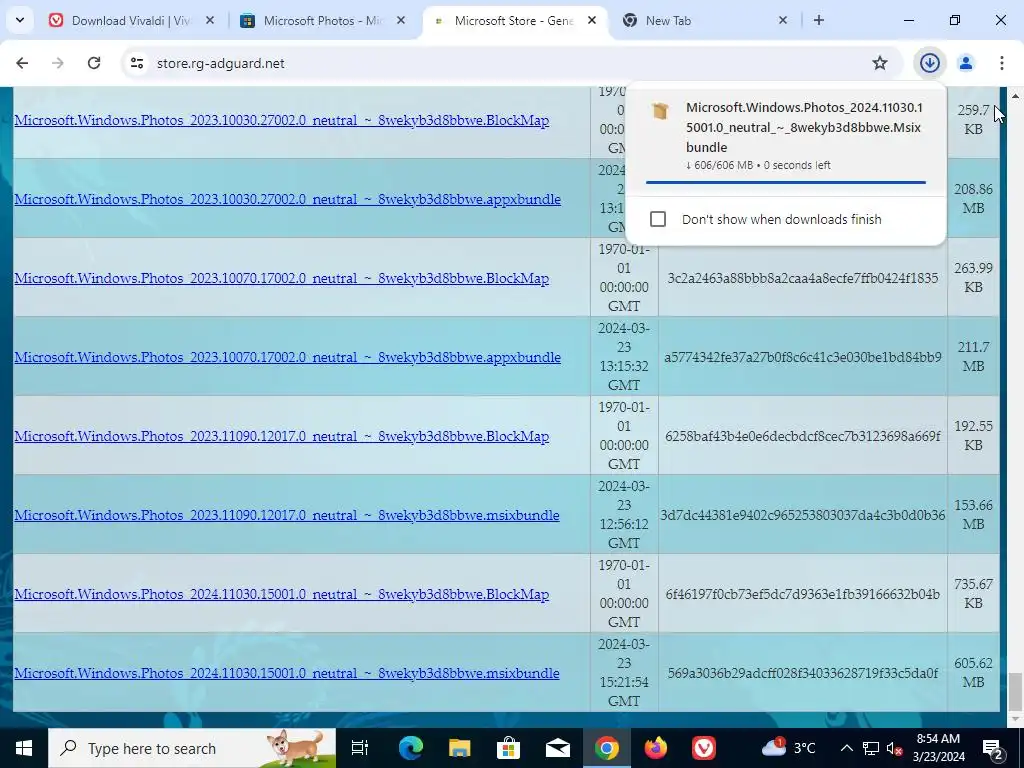Open Photos 2023.10030.27002.0 BlockMap link
This screenshot has width=1024, height=768.
click(281, 120)
